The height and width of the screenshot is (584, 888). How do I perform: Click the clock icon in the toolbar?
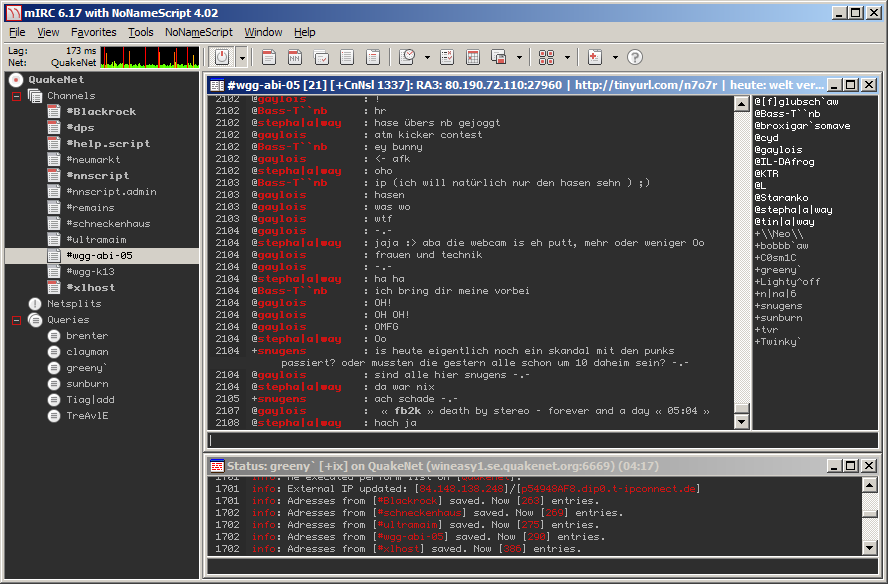pos(407,57)
